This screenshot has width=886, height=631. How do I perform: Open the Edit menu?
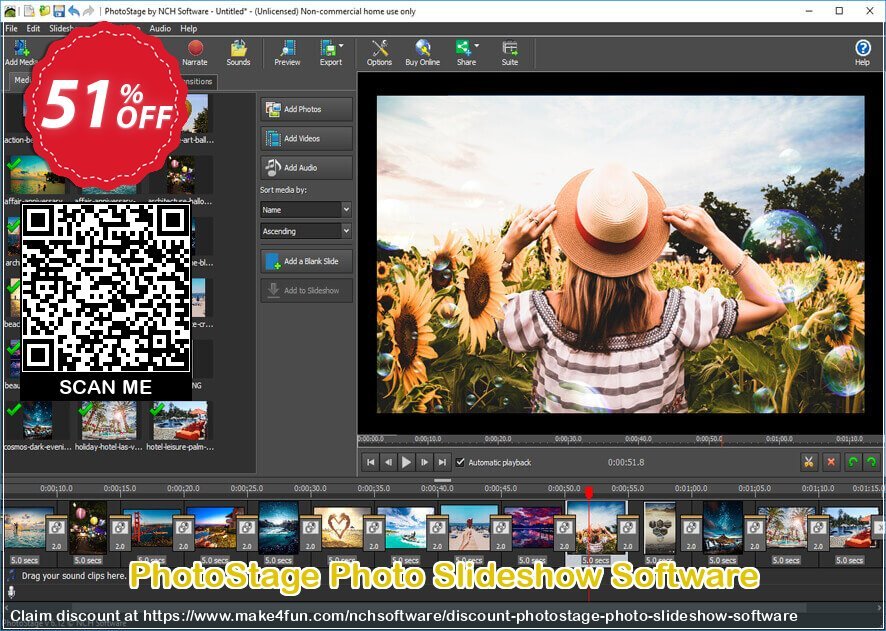pos(33,28)
